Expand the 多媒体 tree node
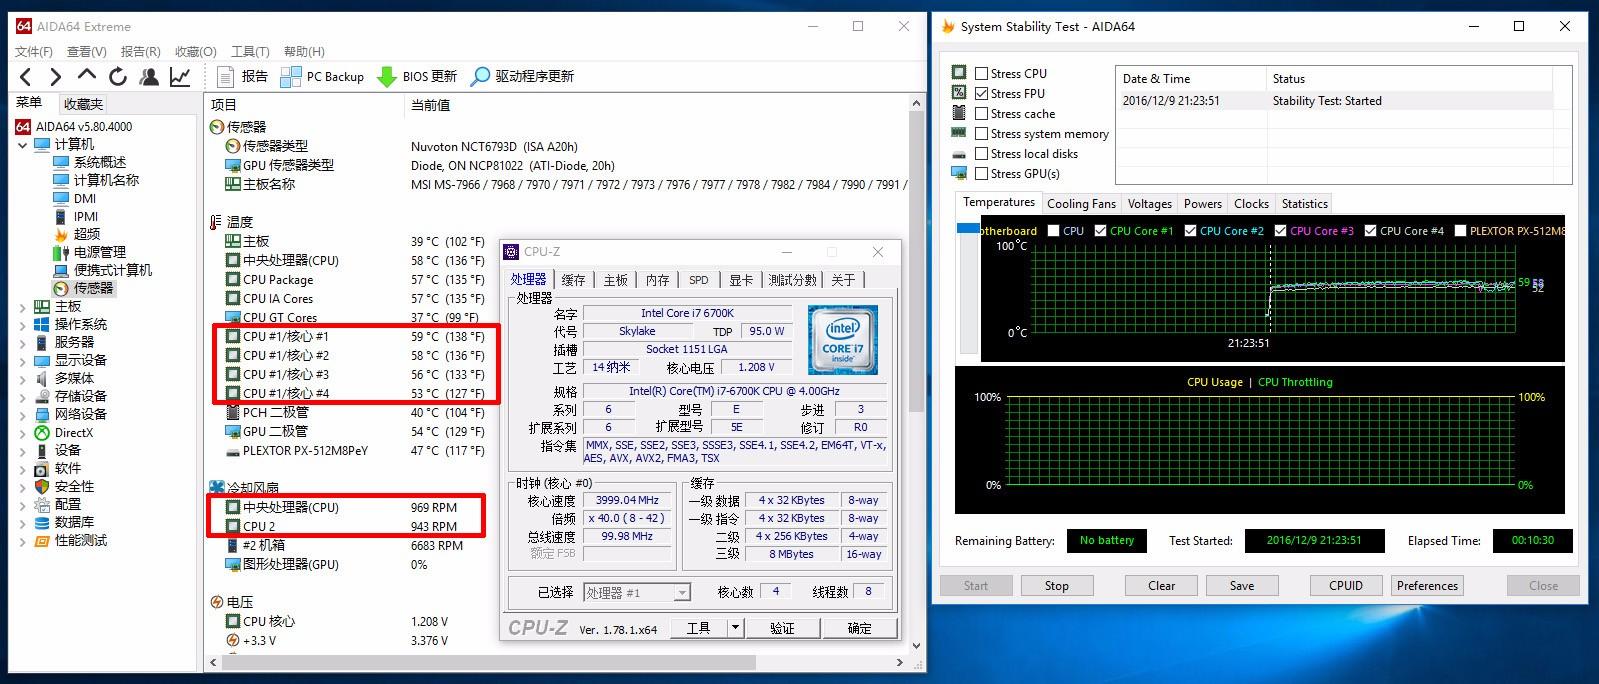Screen dimensions: 1599x684 [23, 379]
